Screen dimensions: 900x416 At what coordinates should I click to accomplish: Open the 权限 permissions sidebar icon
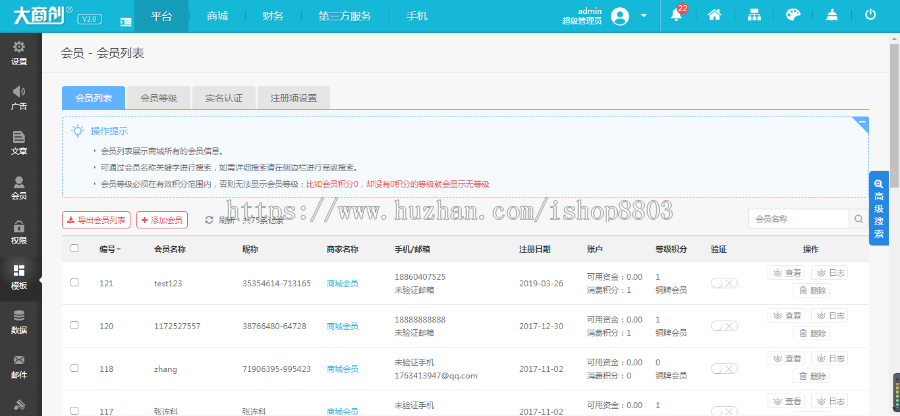[x=20, y=232]
